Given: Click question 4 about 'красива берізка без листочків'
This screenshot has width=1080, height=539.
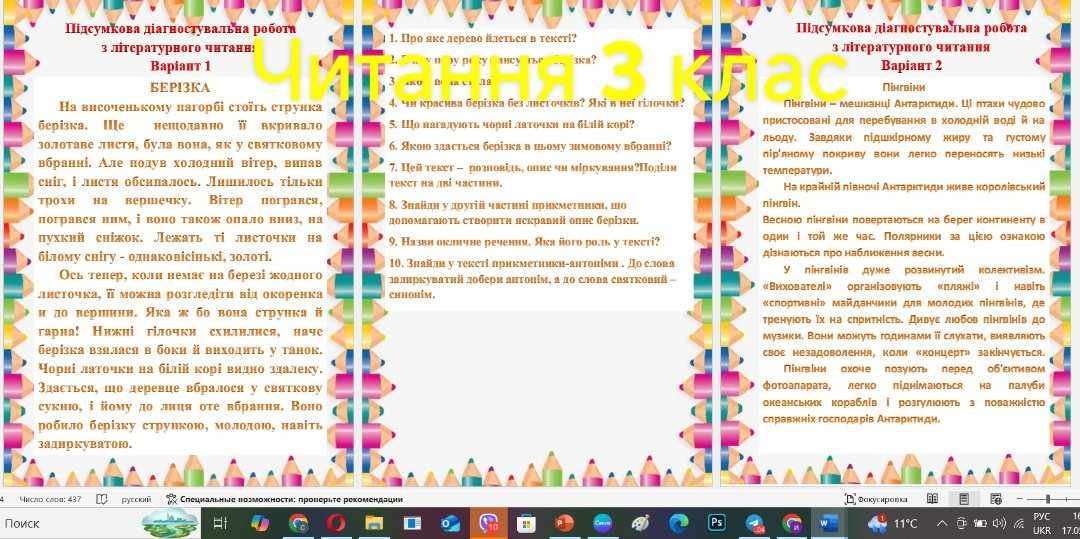Looking at the screenshot, I should 537,103.
